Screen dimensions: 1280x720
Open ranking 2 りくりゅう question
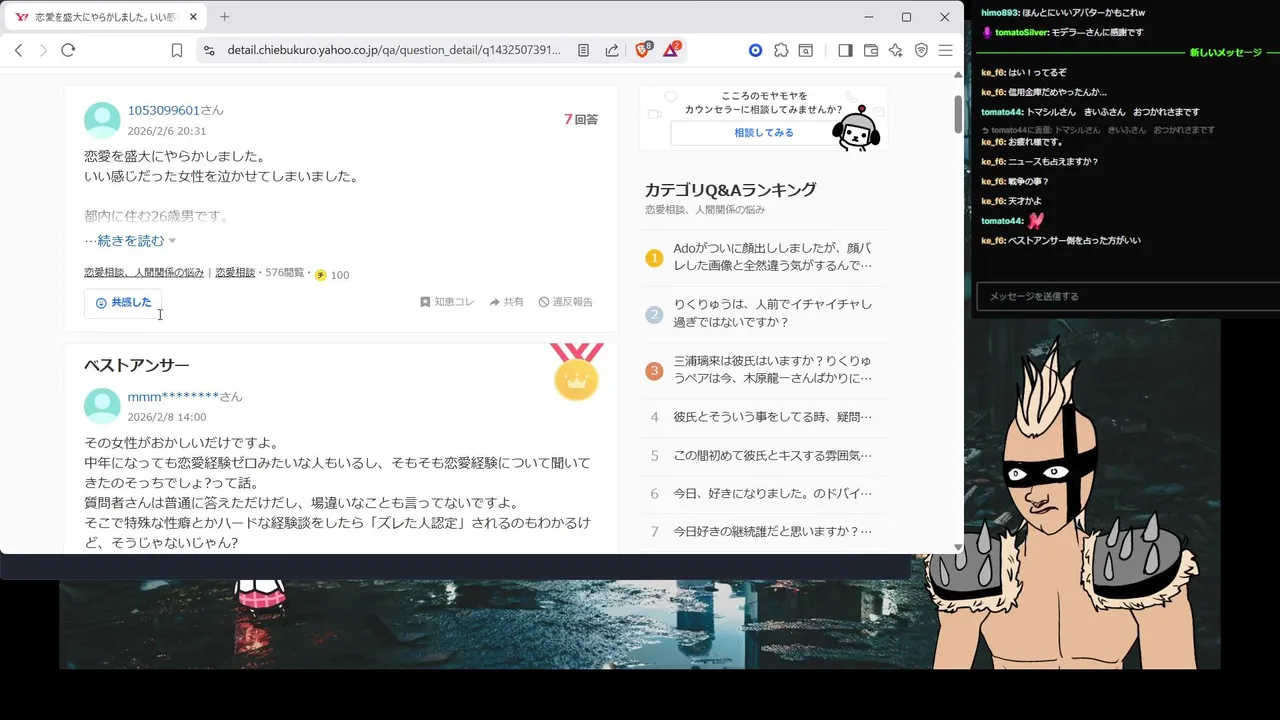coord(773,313)
